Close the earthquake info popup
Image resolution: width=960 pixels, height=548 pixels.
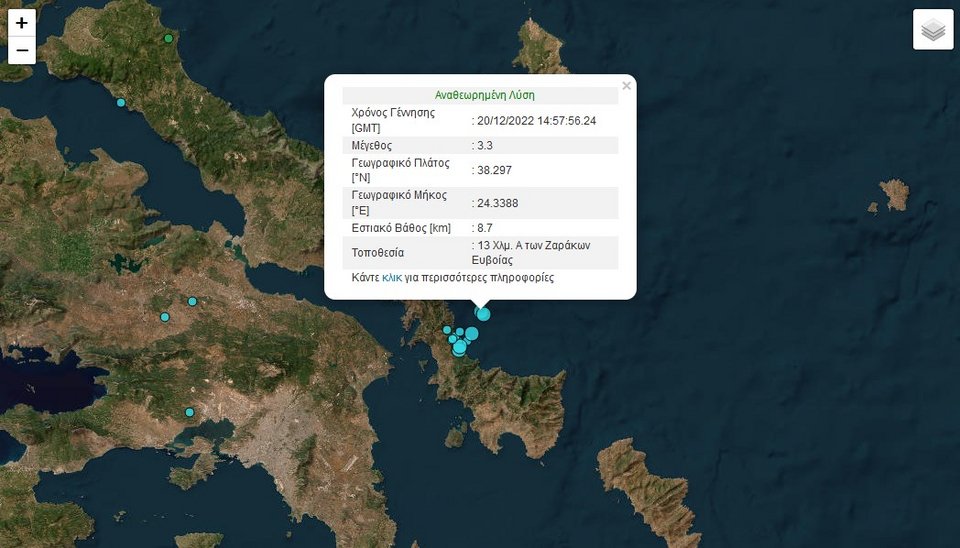pyautogui.click(x=626, y=86)
